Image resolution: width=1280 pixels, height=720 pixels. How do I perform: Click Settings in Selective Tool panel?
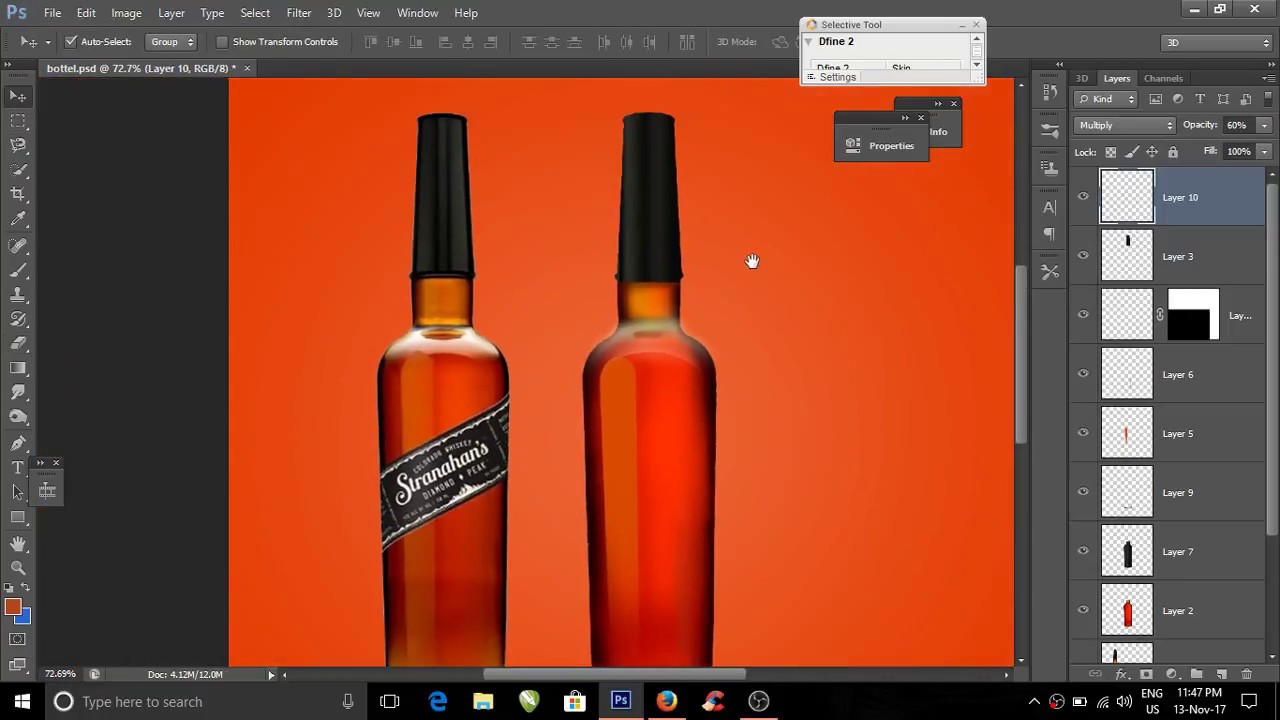click(x=837, y=77)
